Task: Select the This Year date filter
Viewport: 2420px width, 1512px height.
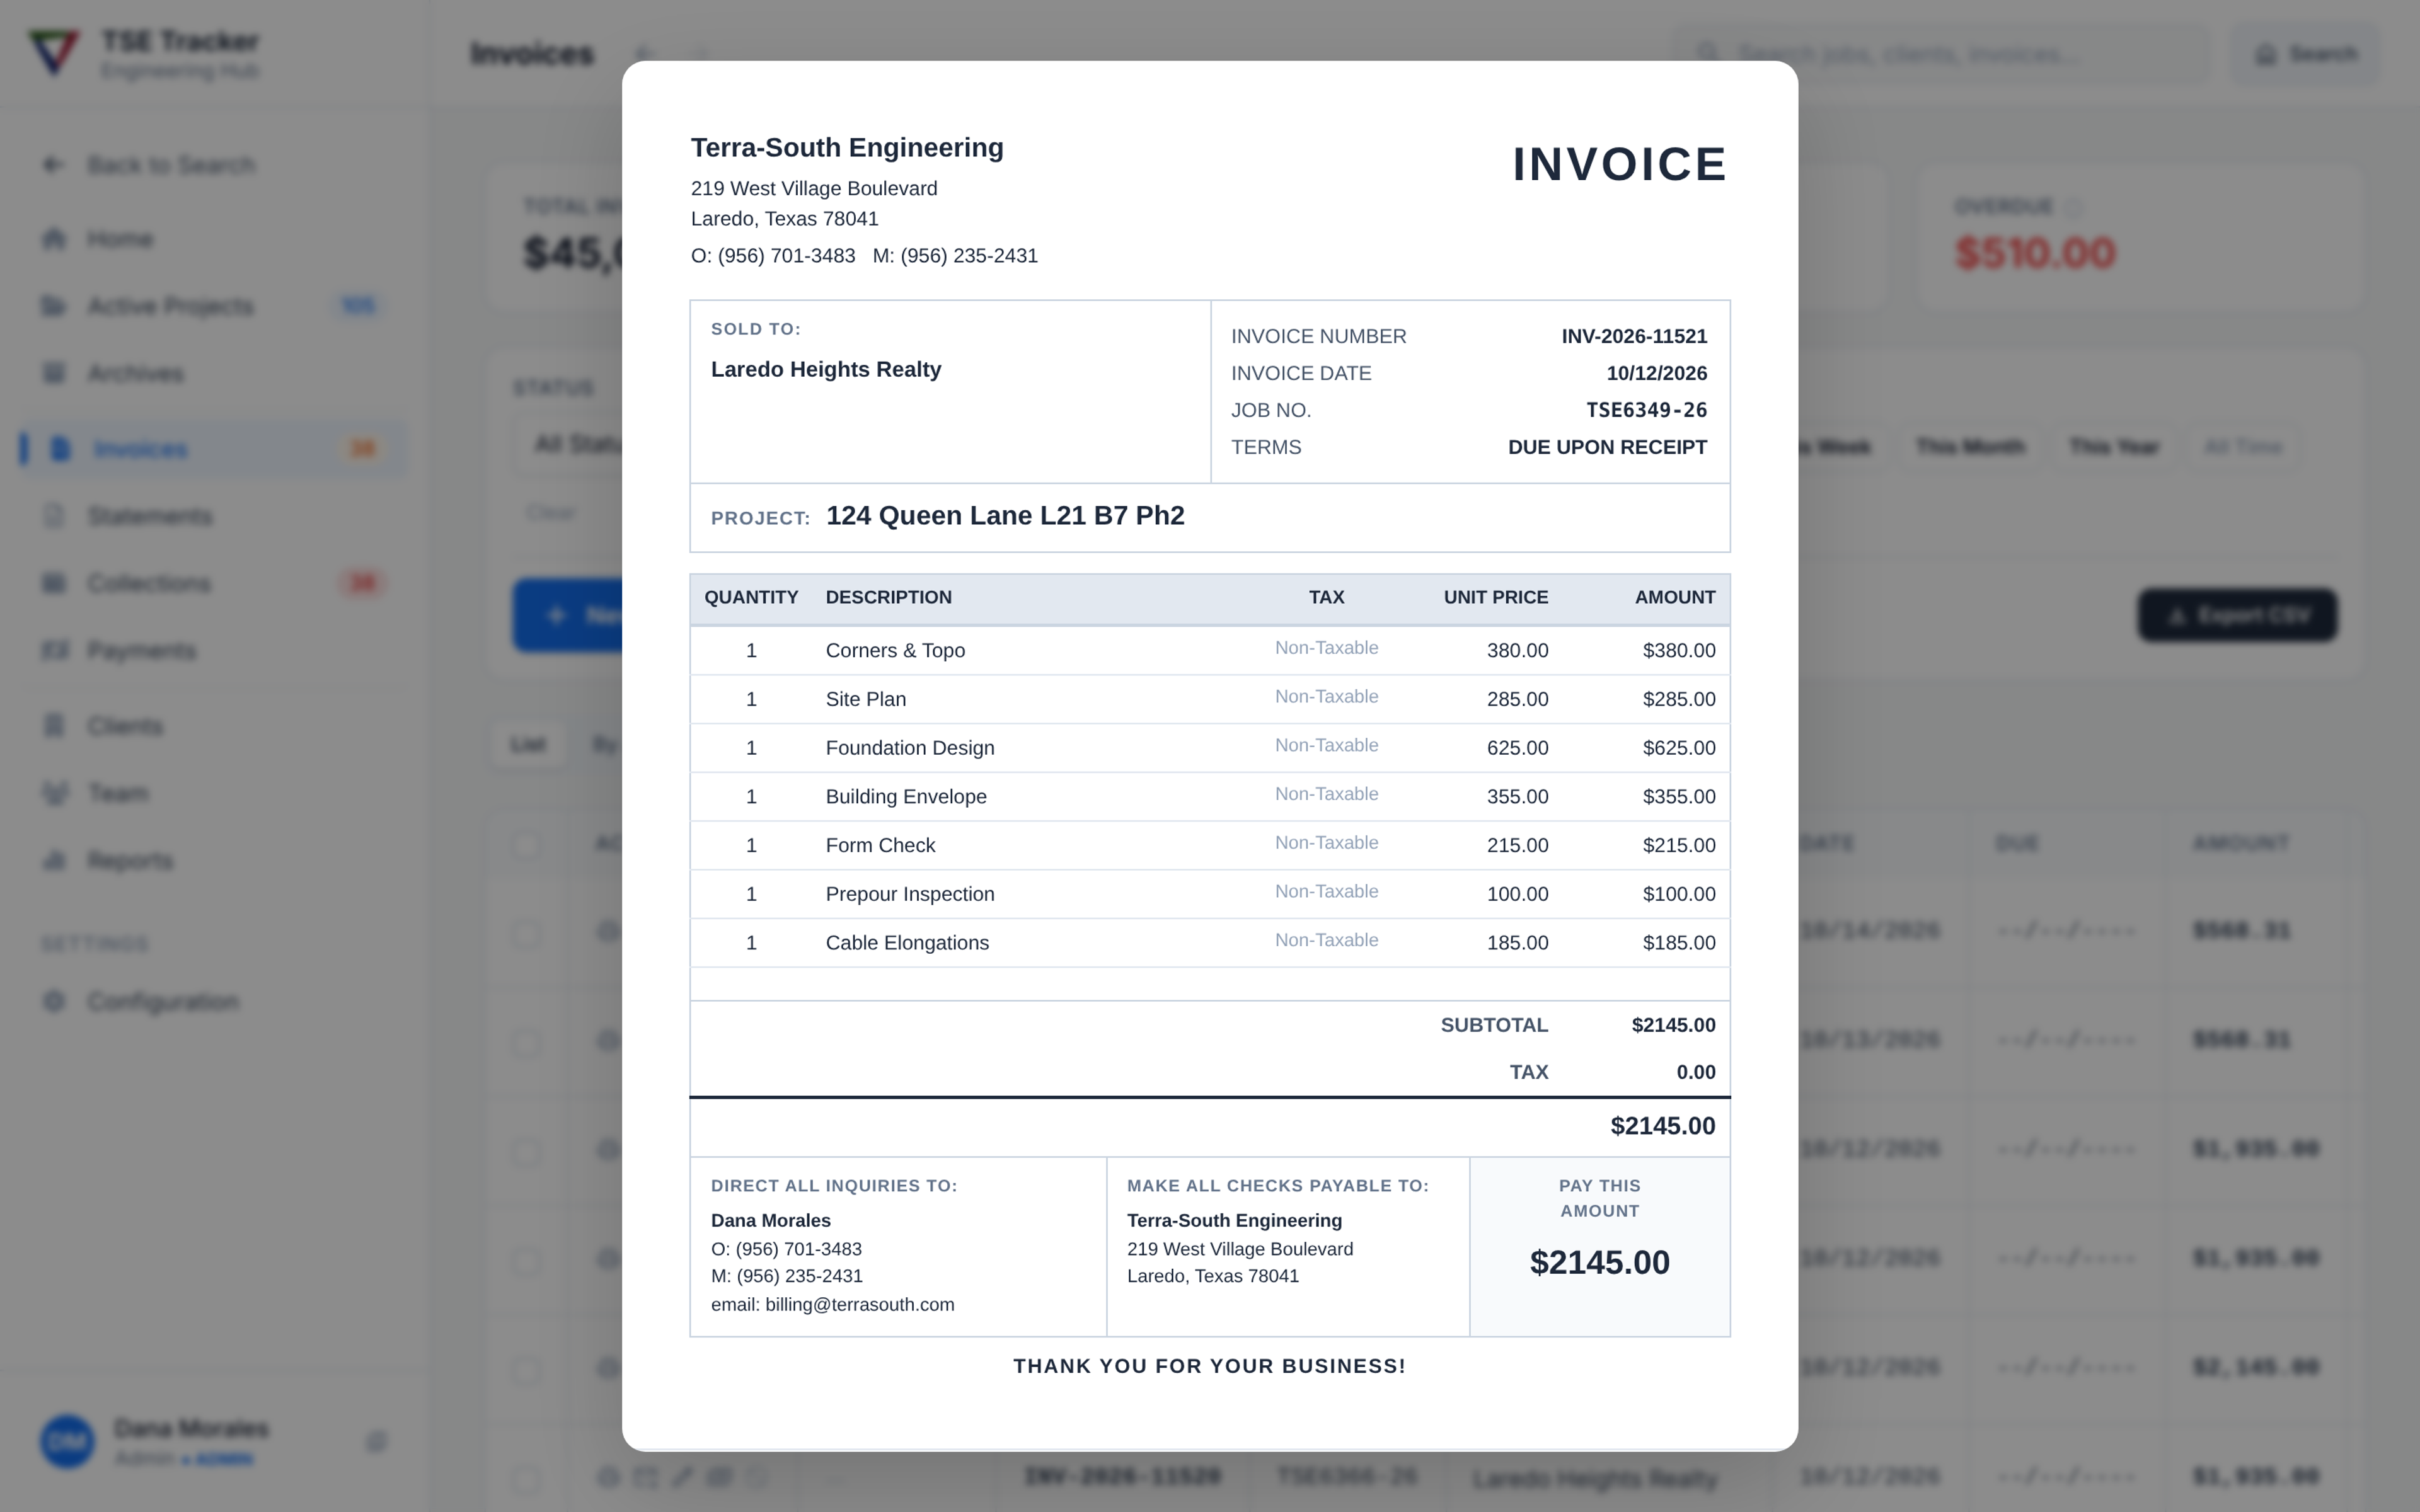Action: (2114, 447)
